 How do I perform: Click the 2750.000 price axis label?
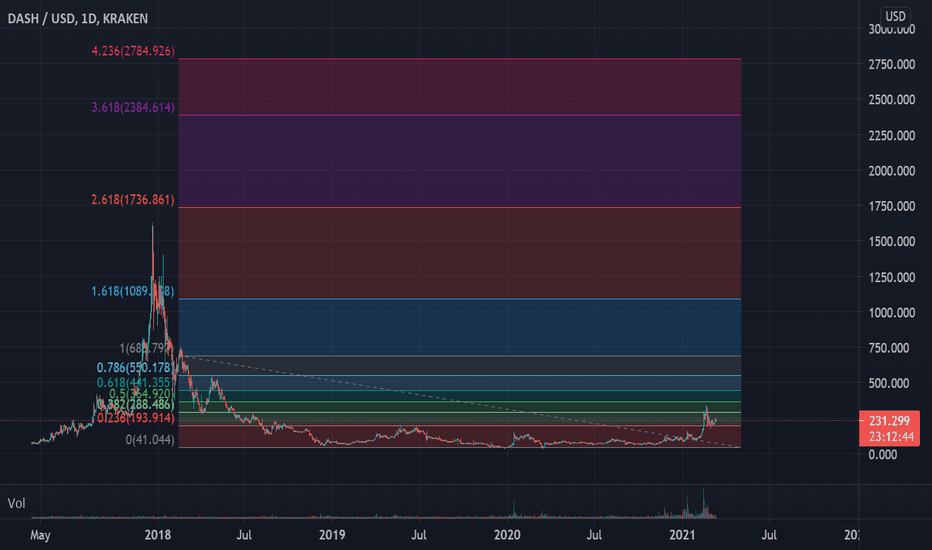click(x=892, y=64)
